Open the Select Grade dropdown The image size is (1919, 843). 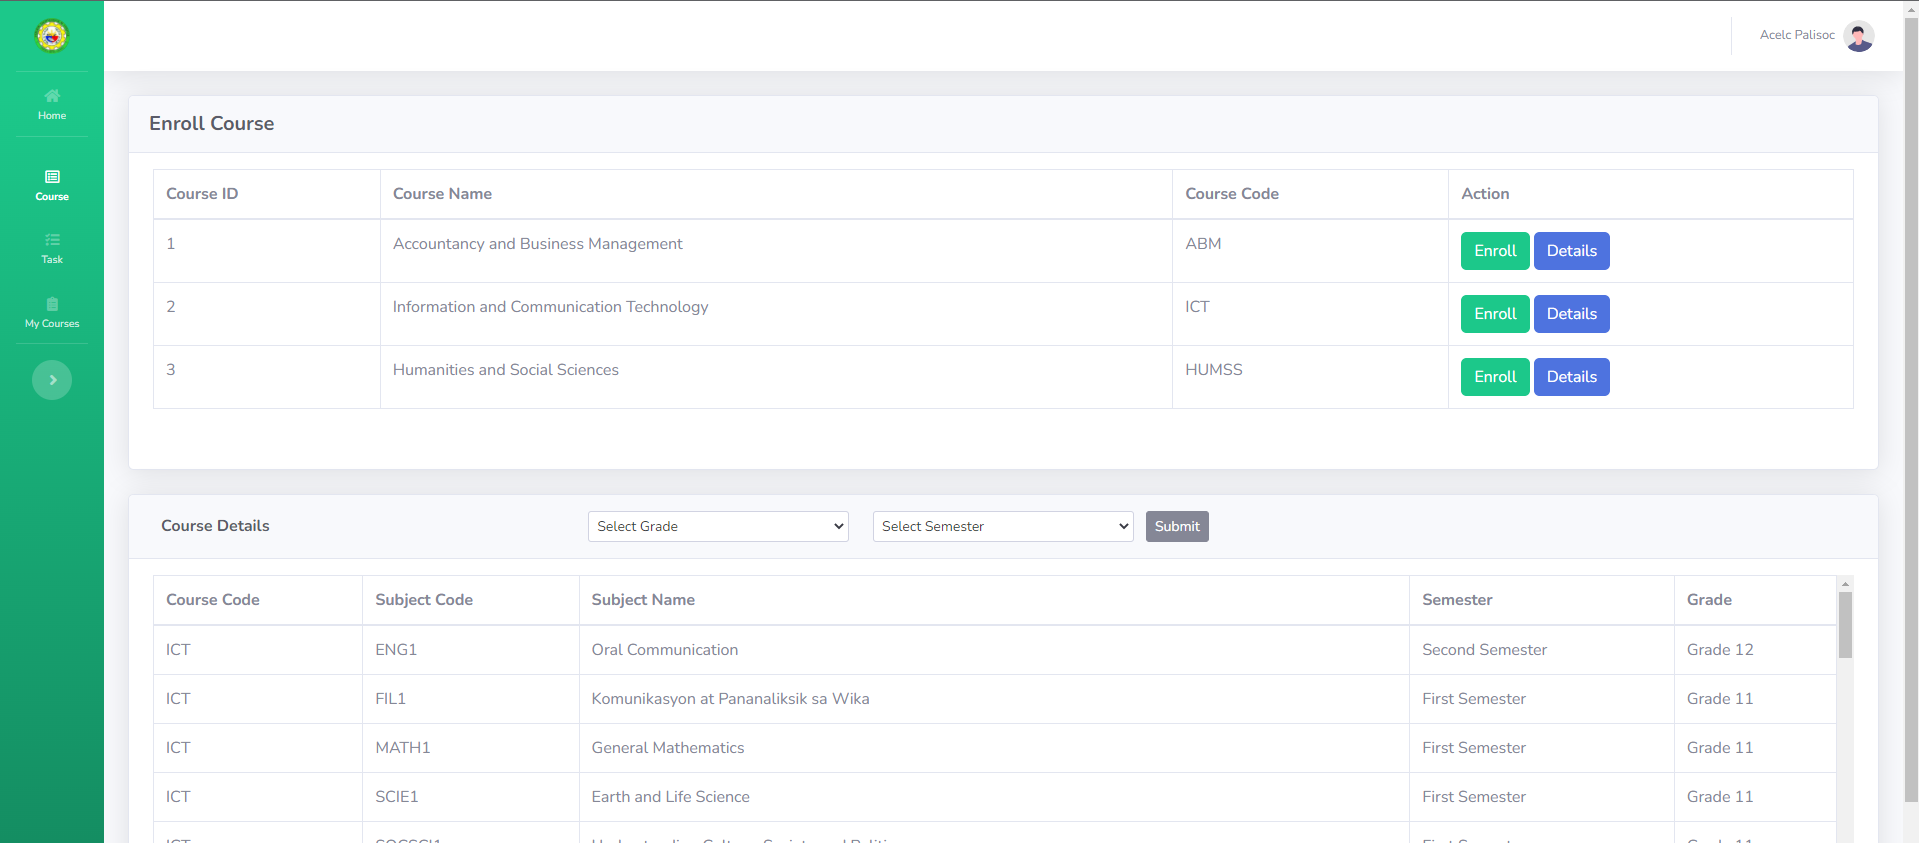pos(718,527)
